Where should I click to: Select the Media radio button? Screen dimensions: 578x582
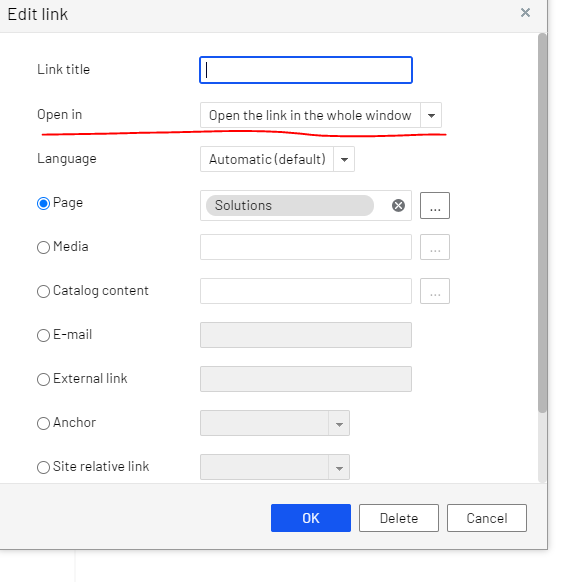pyautogui.click(x=43, y=247)
